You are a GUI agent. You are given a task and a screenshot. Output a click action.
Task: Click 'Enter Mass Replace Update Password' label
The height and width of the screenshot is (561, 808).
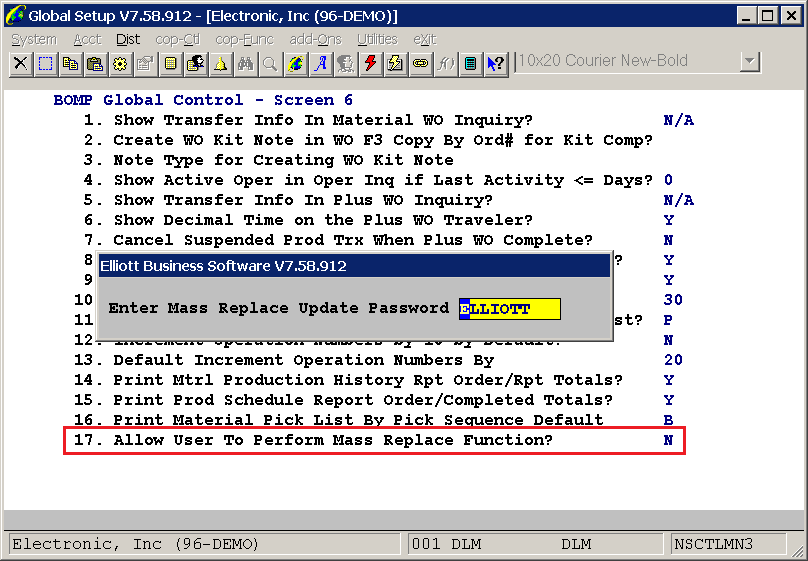279,308
